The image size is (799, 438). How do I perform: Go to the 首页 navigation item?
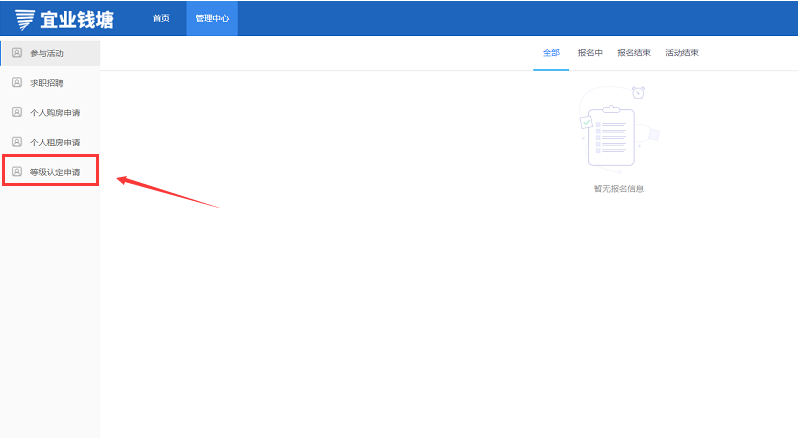point(161,19)
